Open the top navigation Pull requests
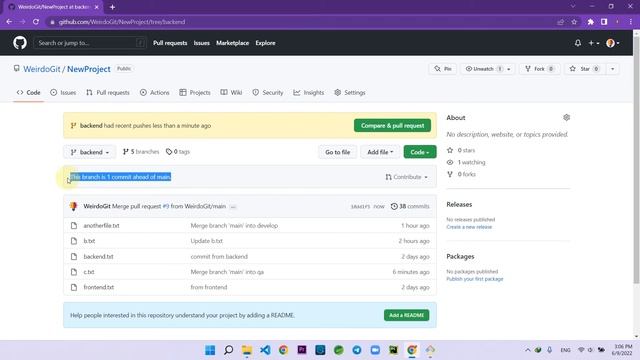 tap(170, 43)
